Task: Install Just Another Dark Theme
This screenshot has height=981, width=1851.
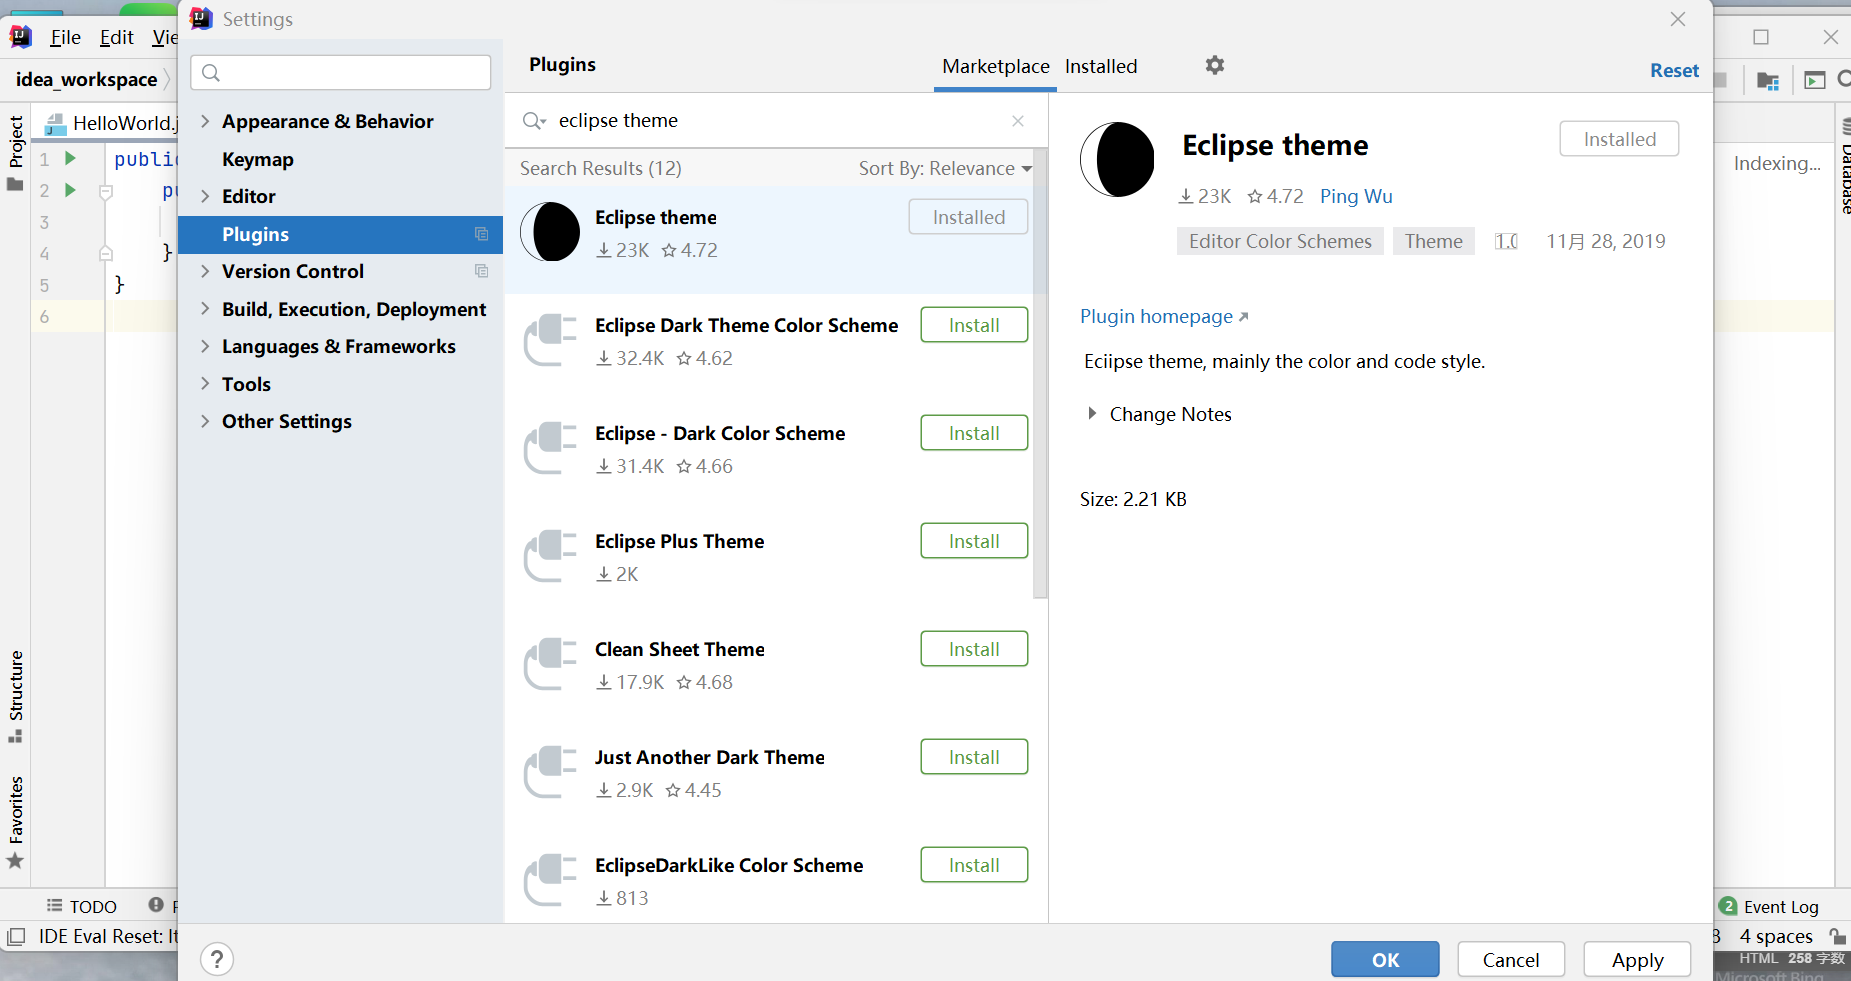Action: [974, 757]
